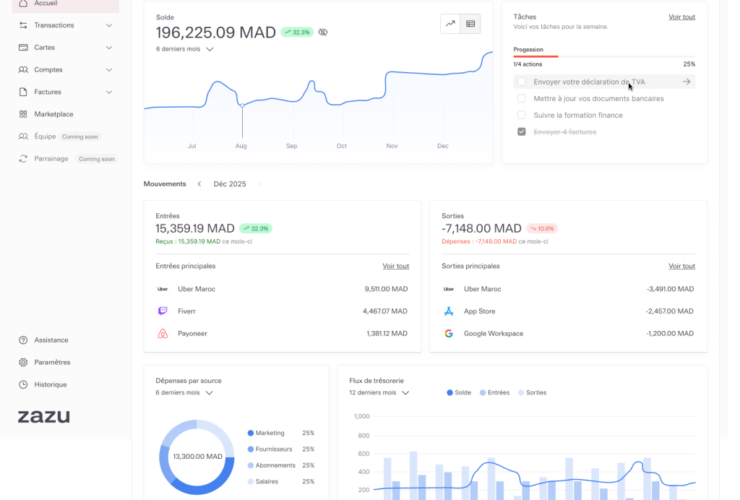Expand the Transactions menu chevron
This screenshot has width=740, height=500.
click(x=109, y=25)
